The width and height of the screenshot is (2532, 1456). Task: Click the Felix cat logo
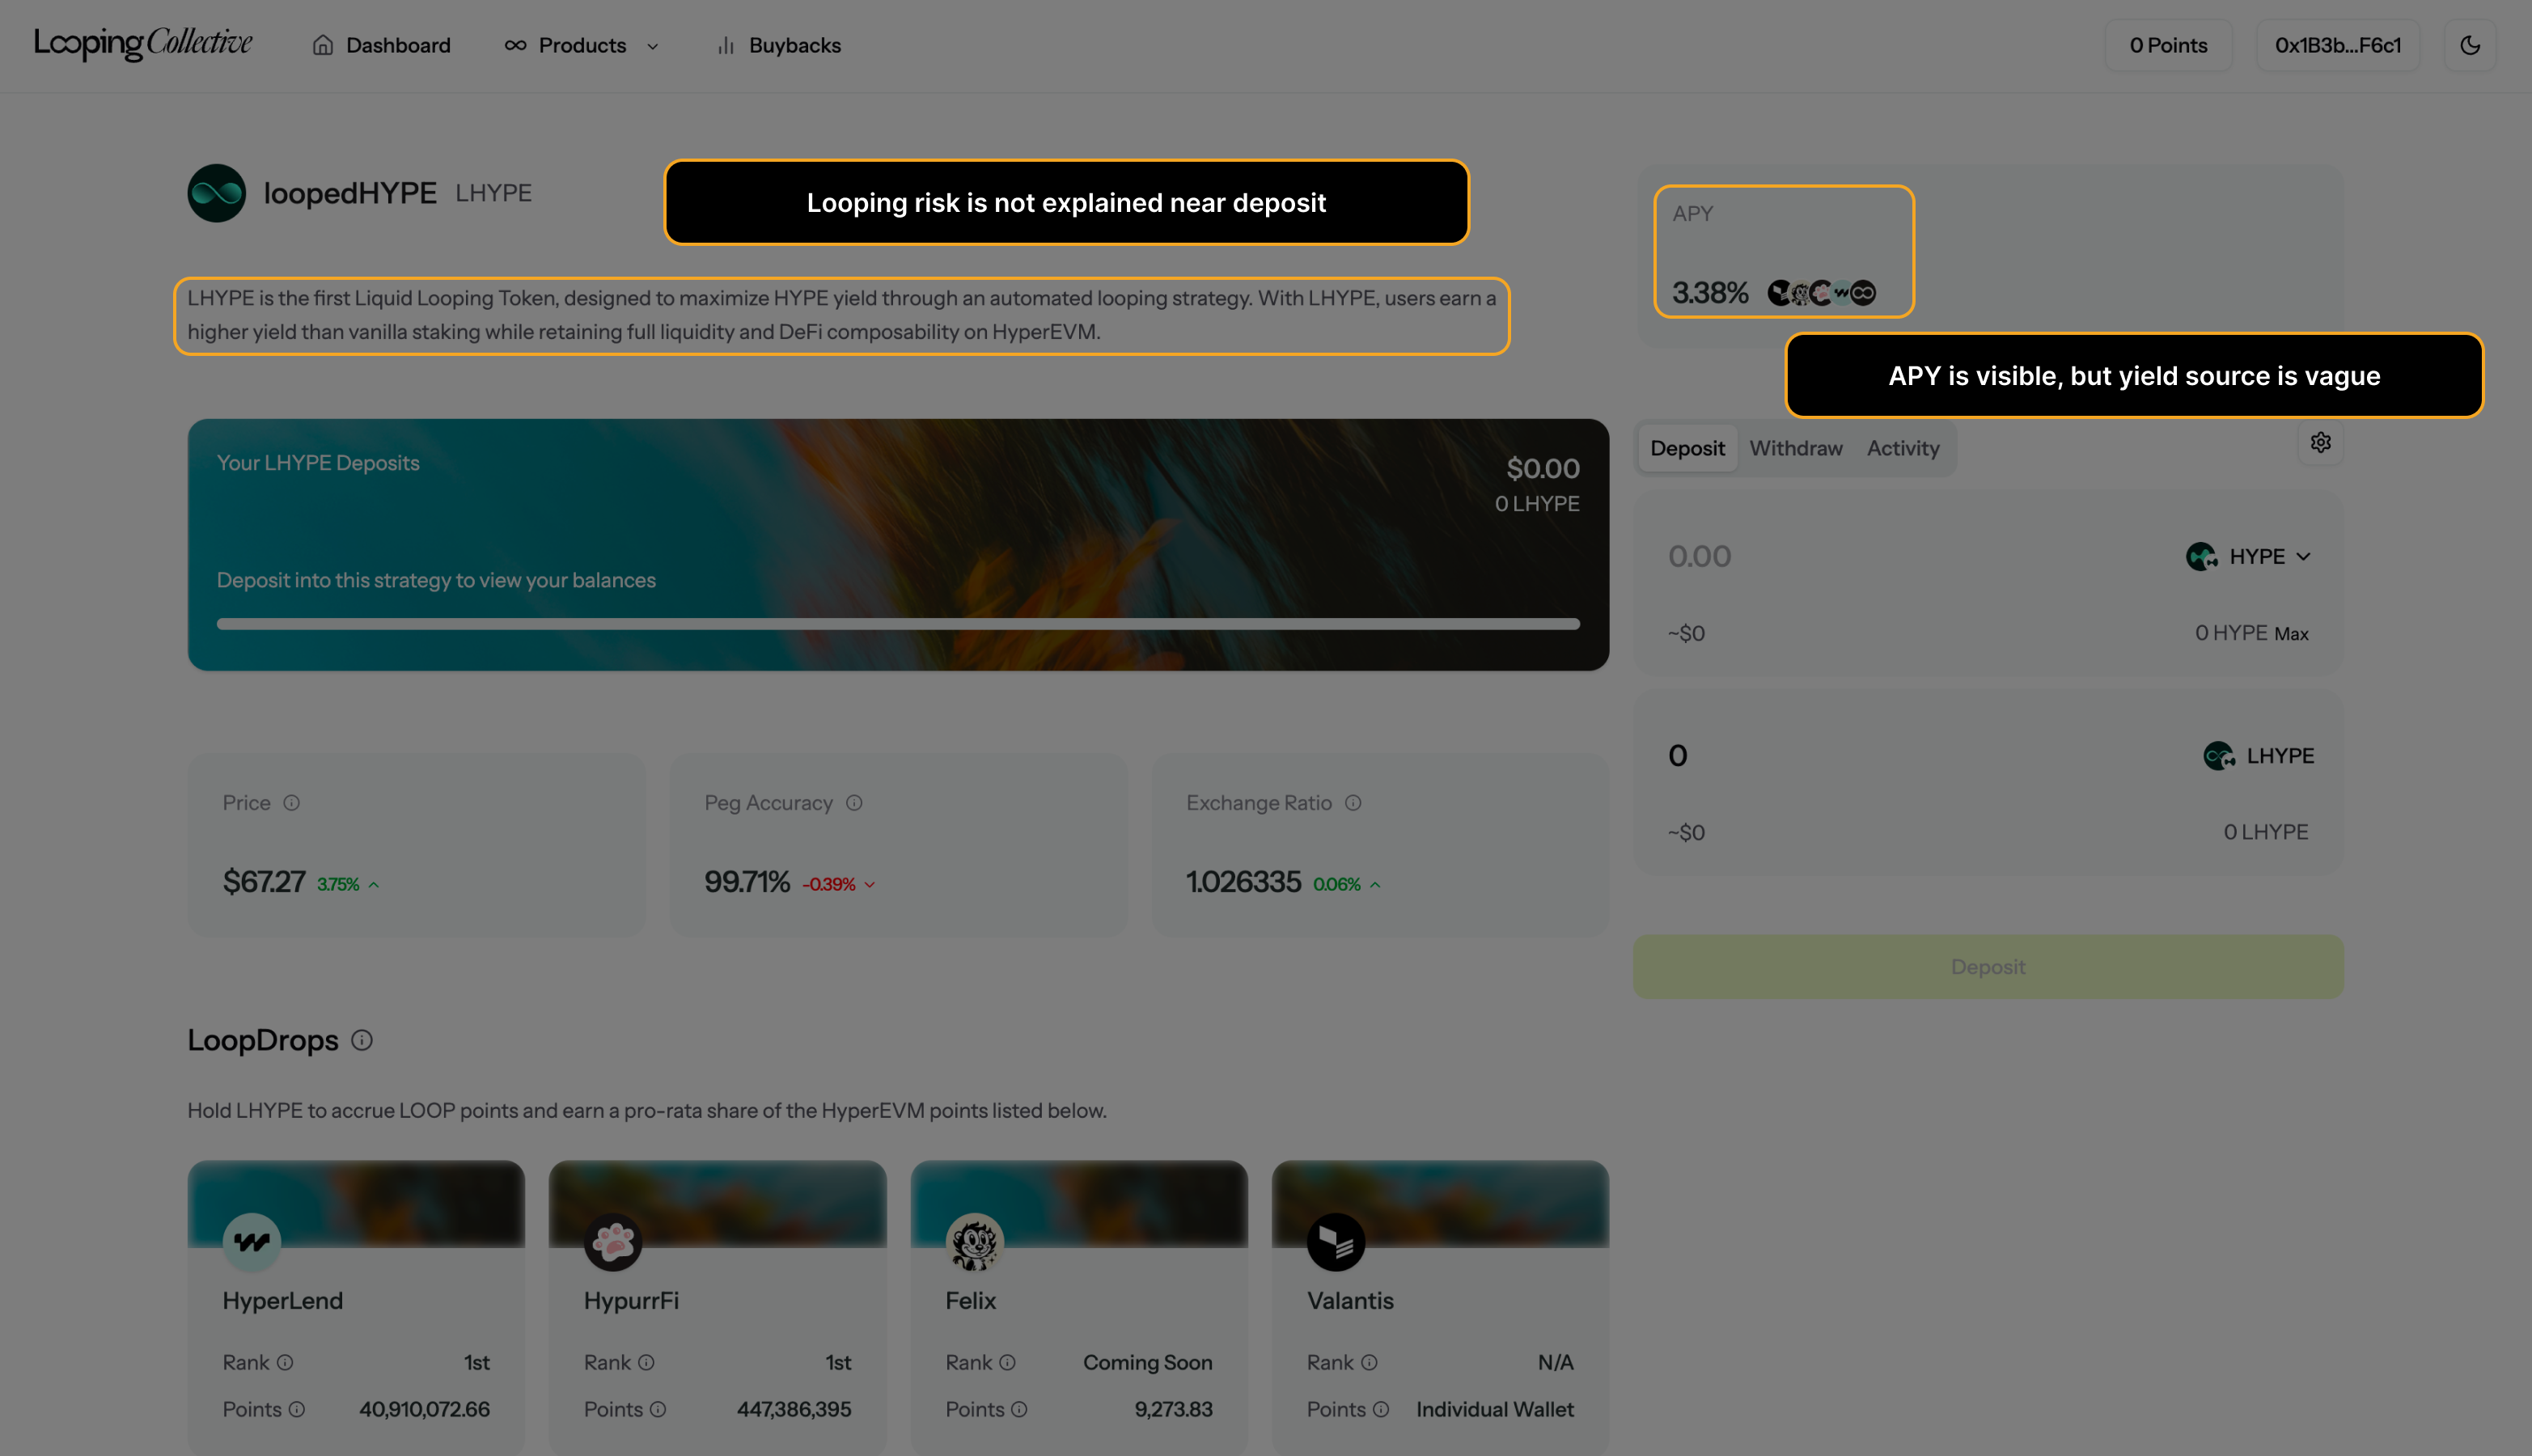click(975, 1242)
